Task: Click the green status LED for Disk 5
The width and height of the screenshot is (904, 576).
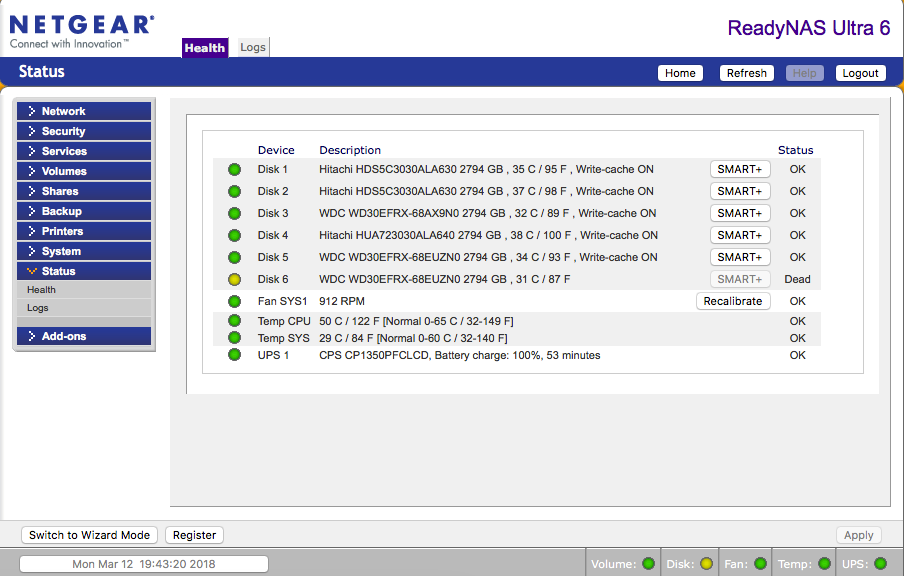Action: (x=234, y=257)
